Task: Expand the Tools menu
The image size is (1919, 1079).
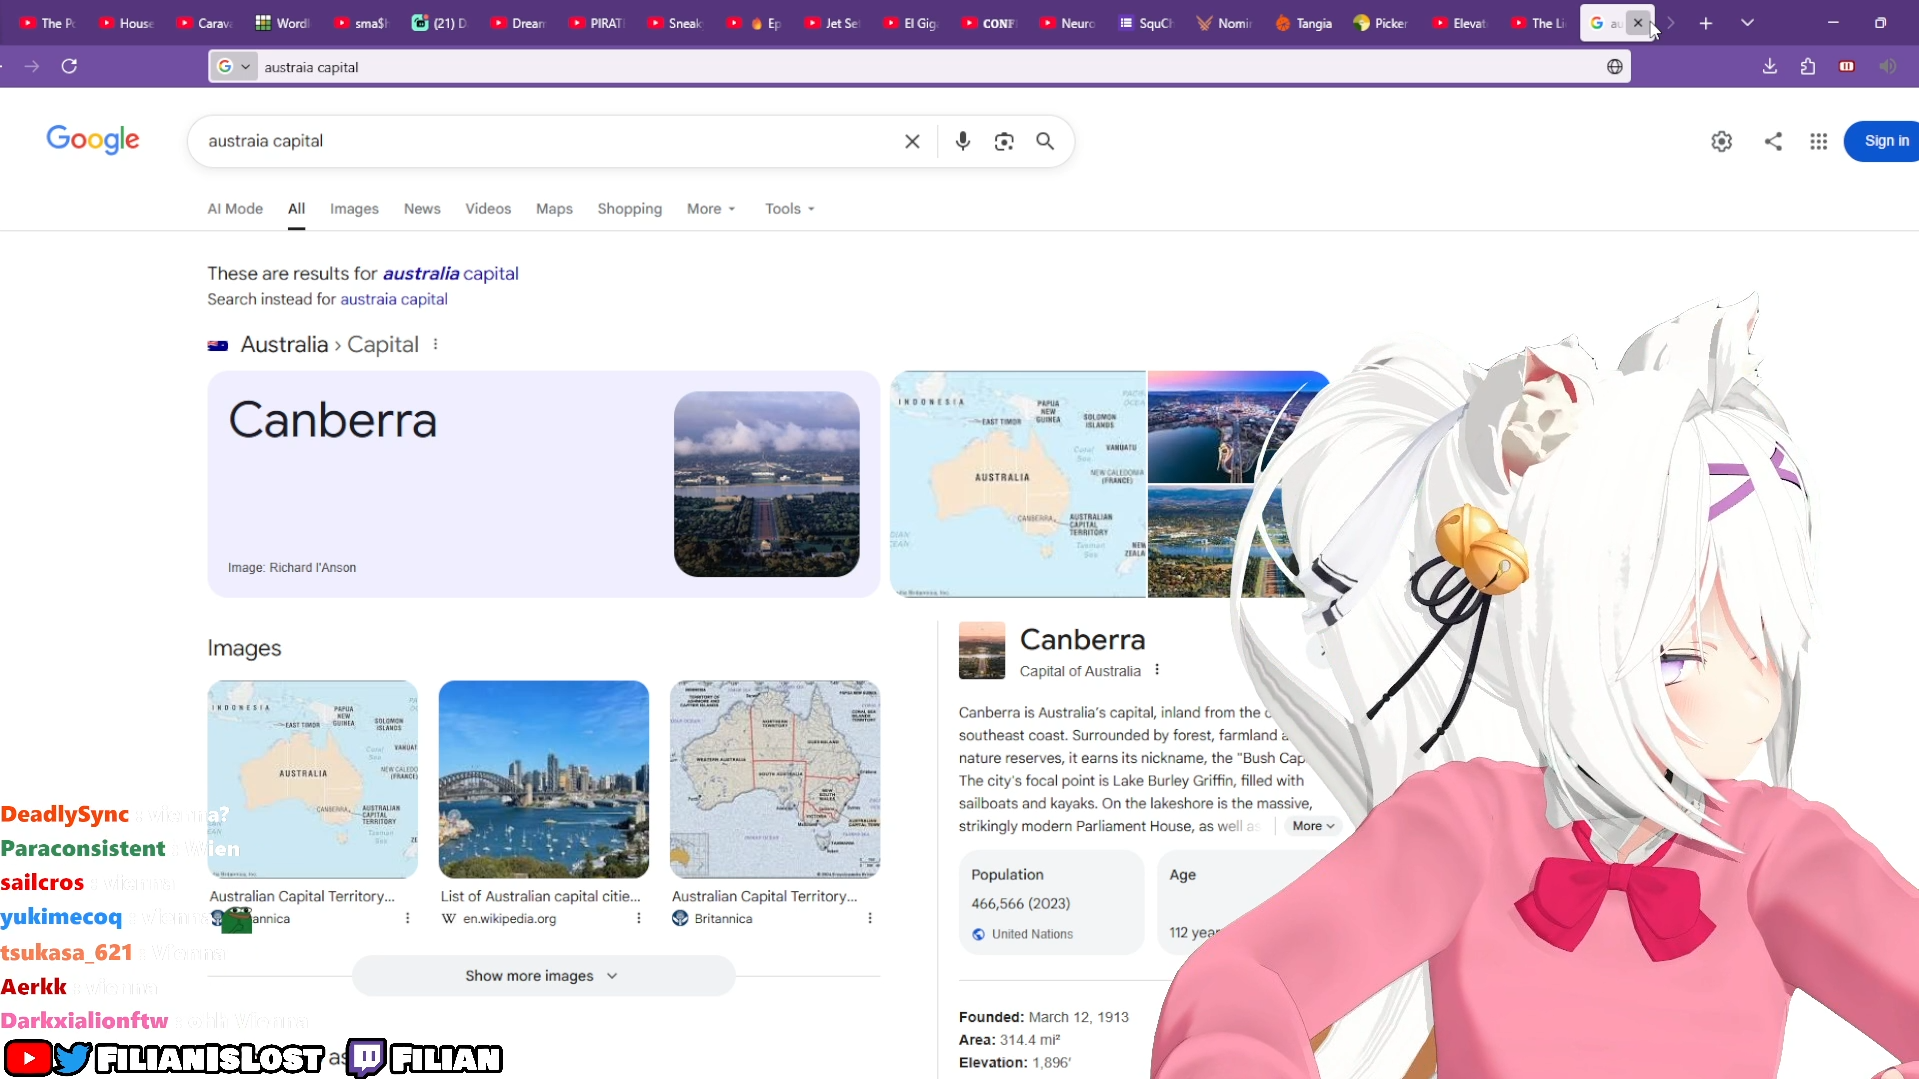Action: pos(790,209)
